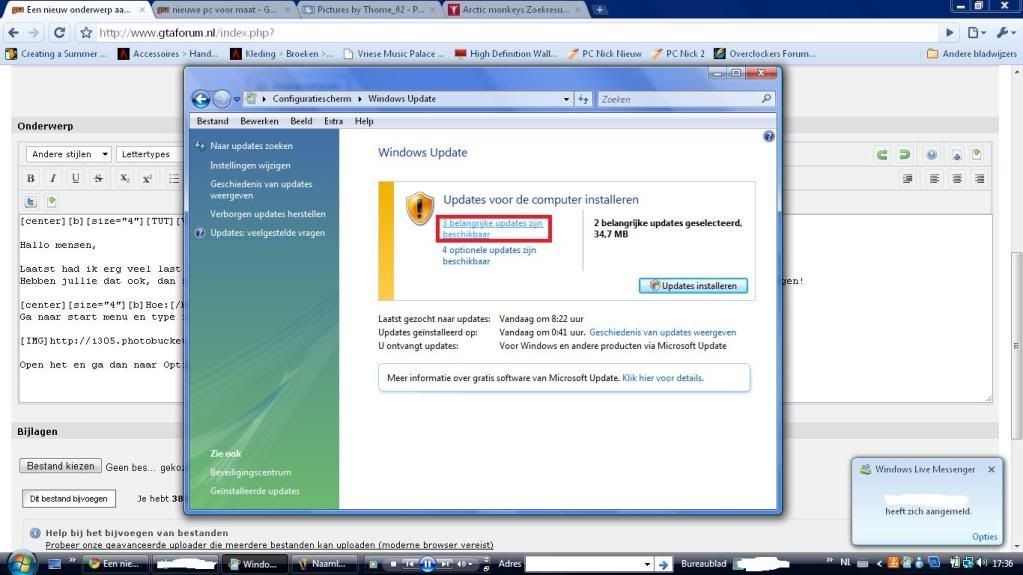Bookmark this page with the star icon

pyautogui.click(x=86, y=33)
